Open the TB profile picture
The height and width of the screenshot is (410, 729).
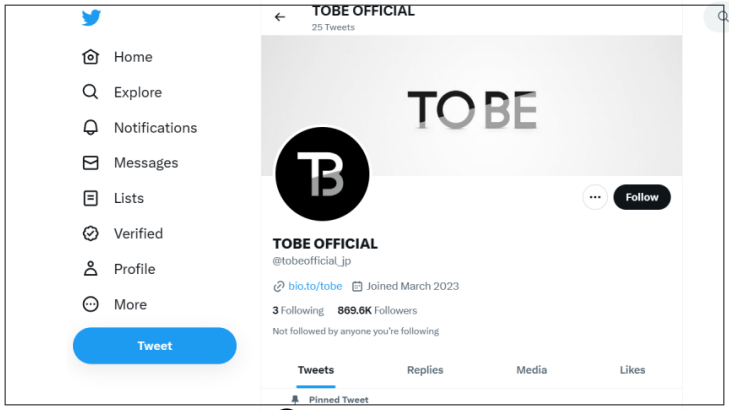point(322,174)
